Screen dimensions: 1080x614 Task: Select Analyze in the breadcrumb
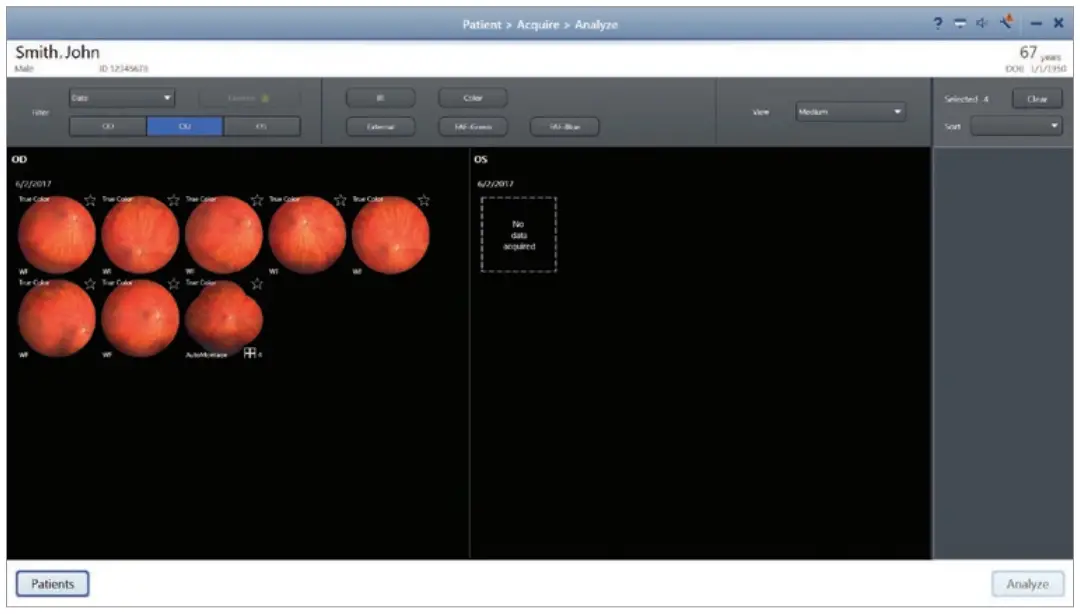point(596,24)
